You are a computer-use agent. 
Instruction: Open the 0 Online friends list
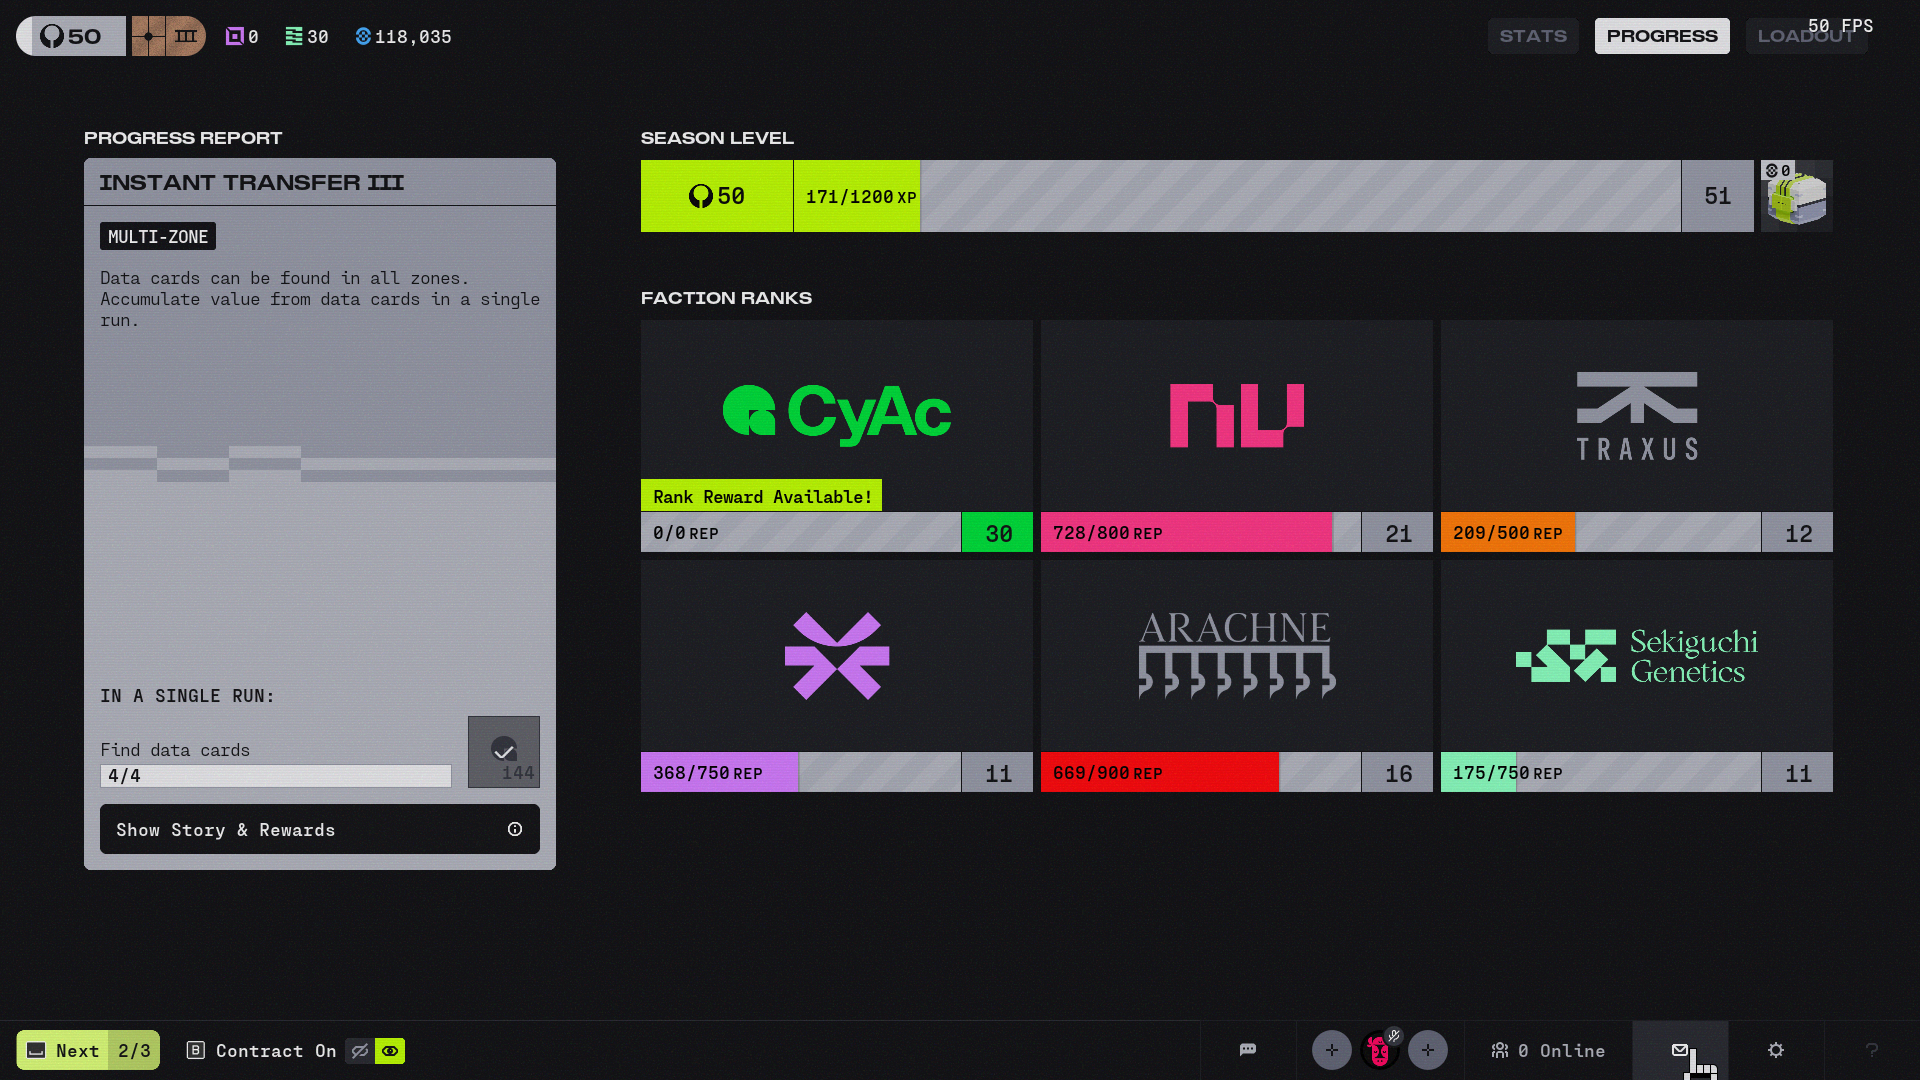1547,1050
